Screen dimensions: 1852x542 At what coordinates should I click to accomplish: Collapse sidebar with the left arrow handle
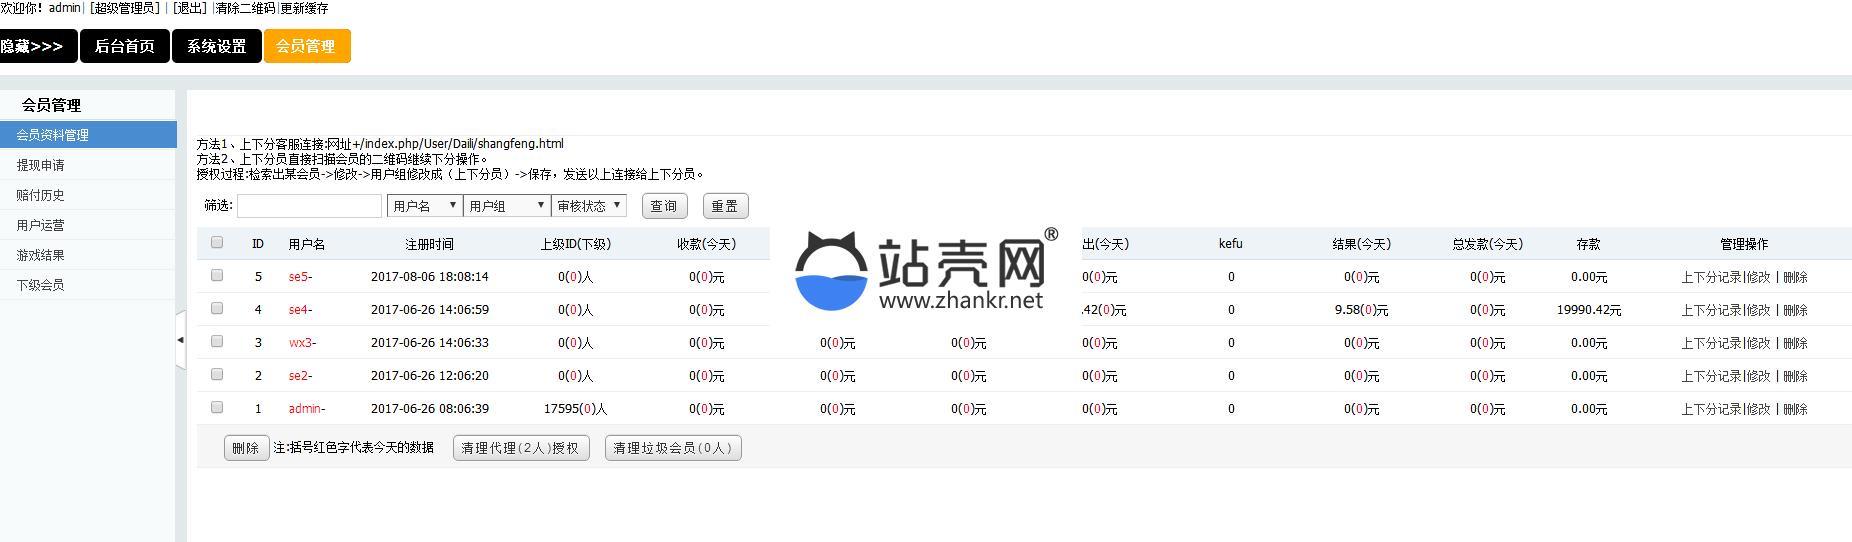[x=180, y=340]
